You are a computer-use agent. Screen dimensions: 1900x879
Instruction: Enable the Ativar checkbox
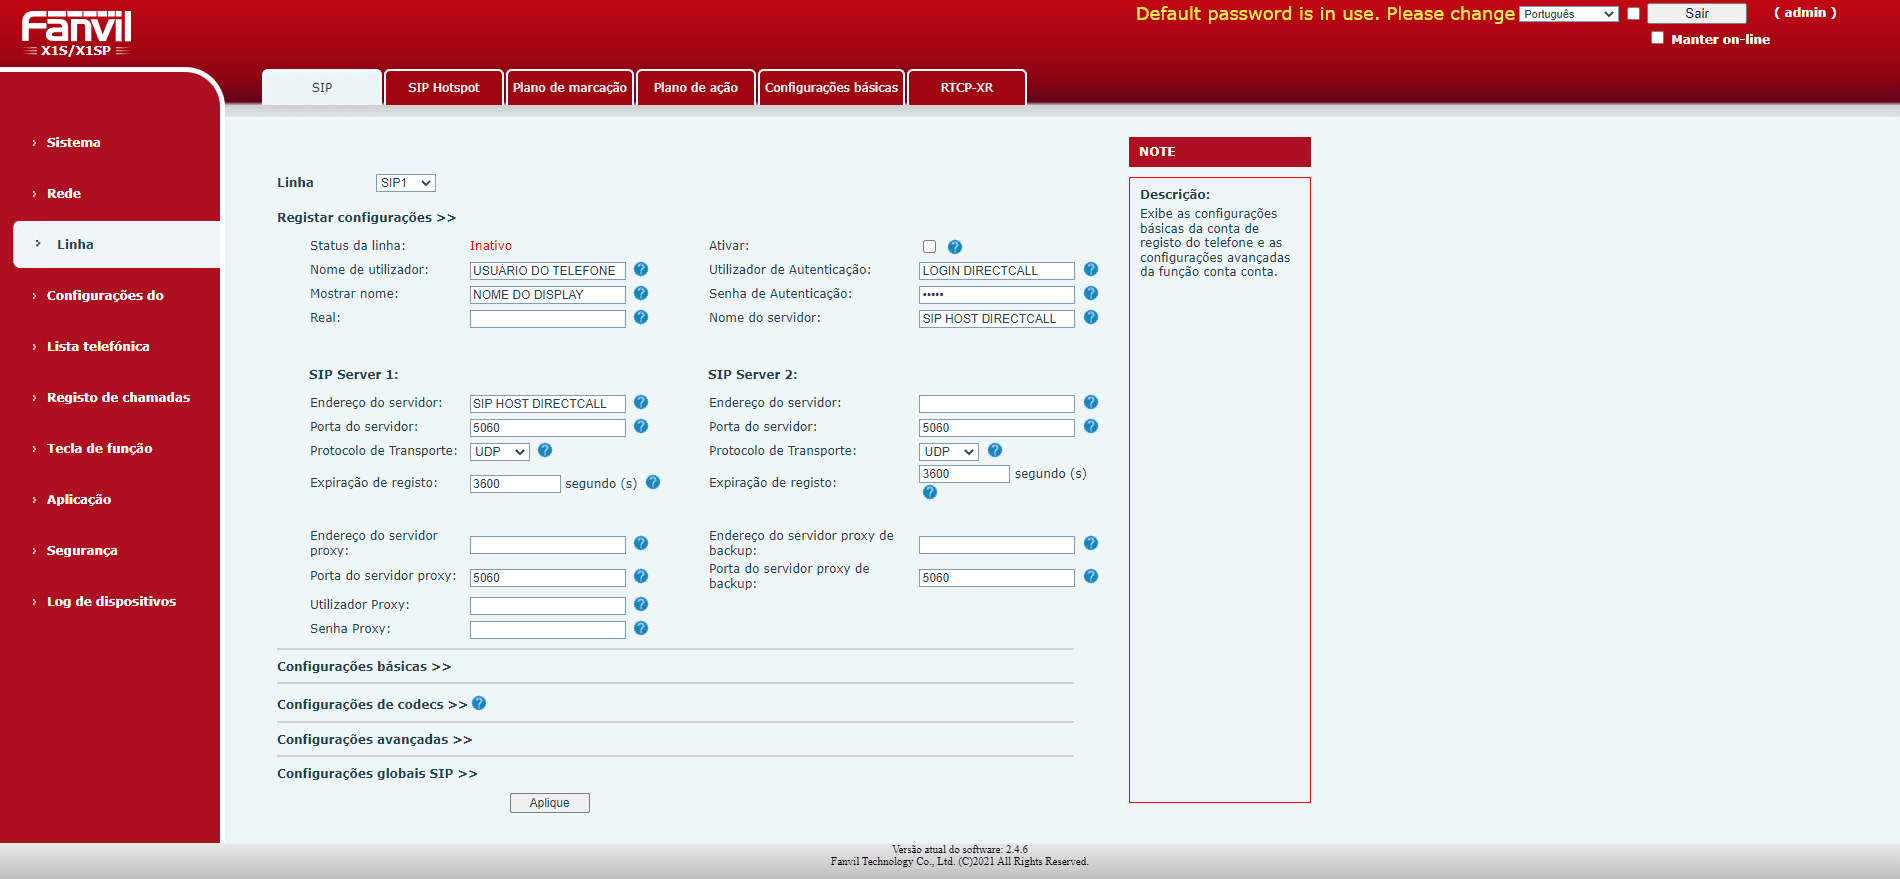tap(930, 247)
